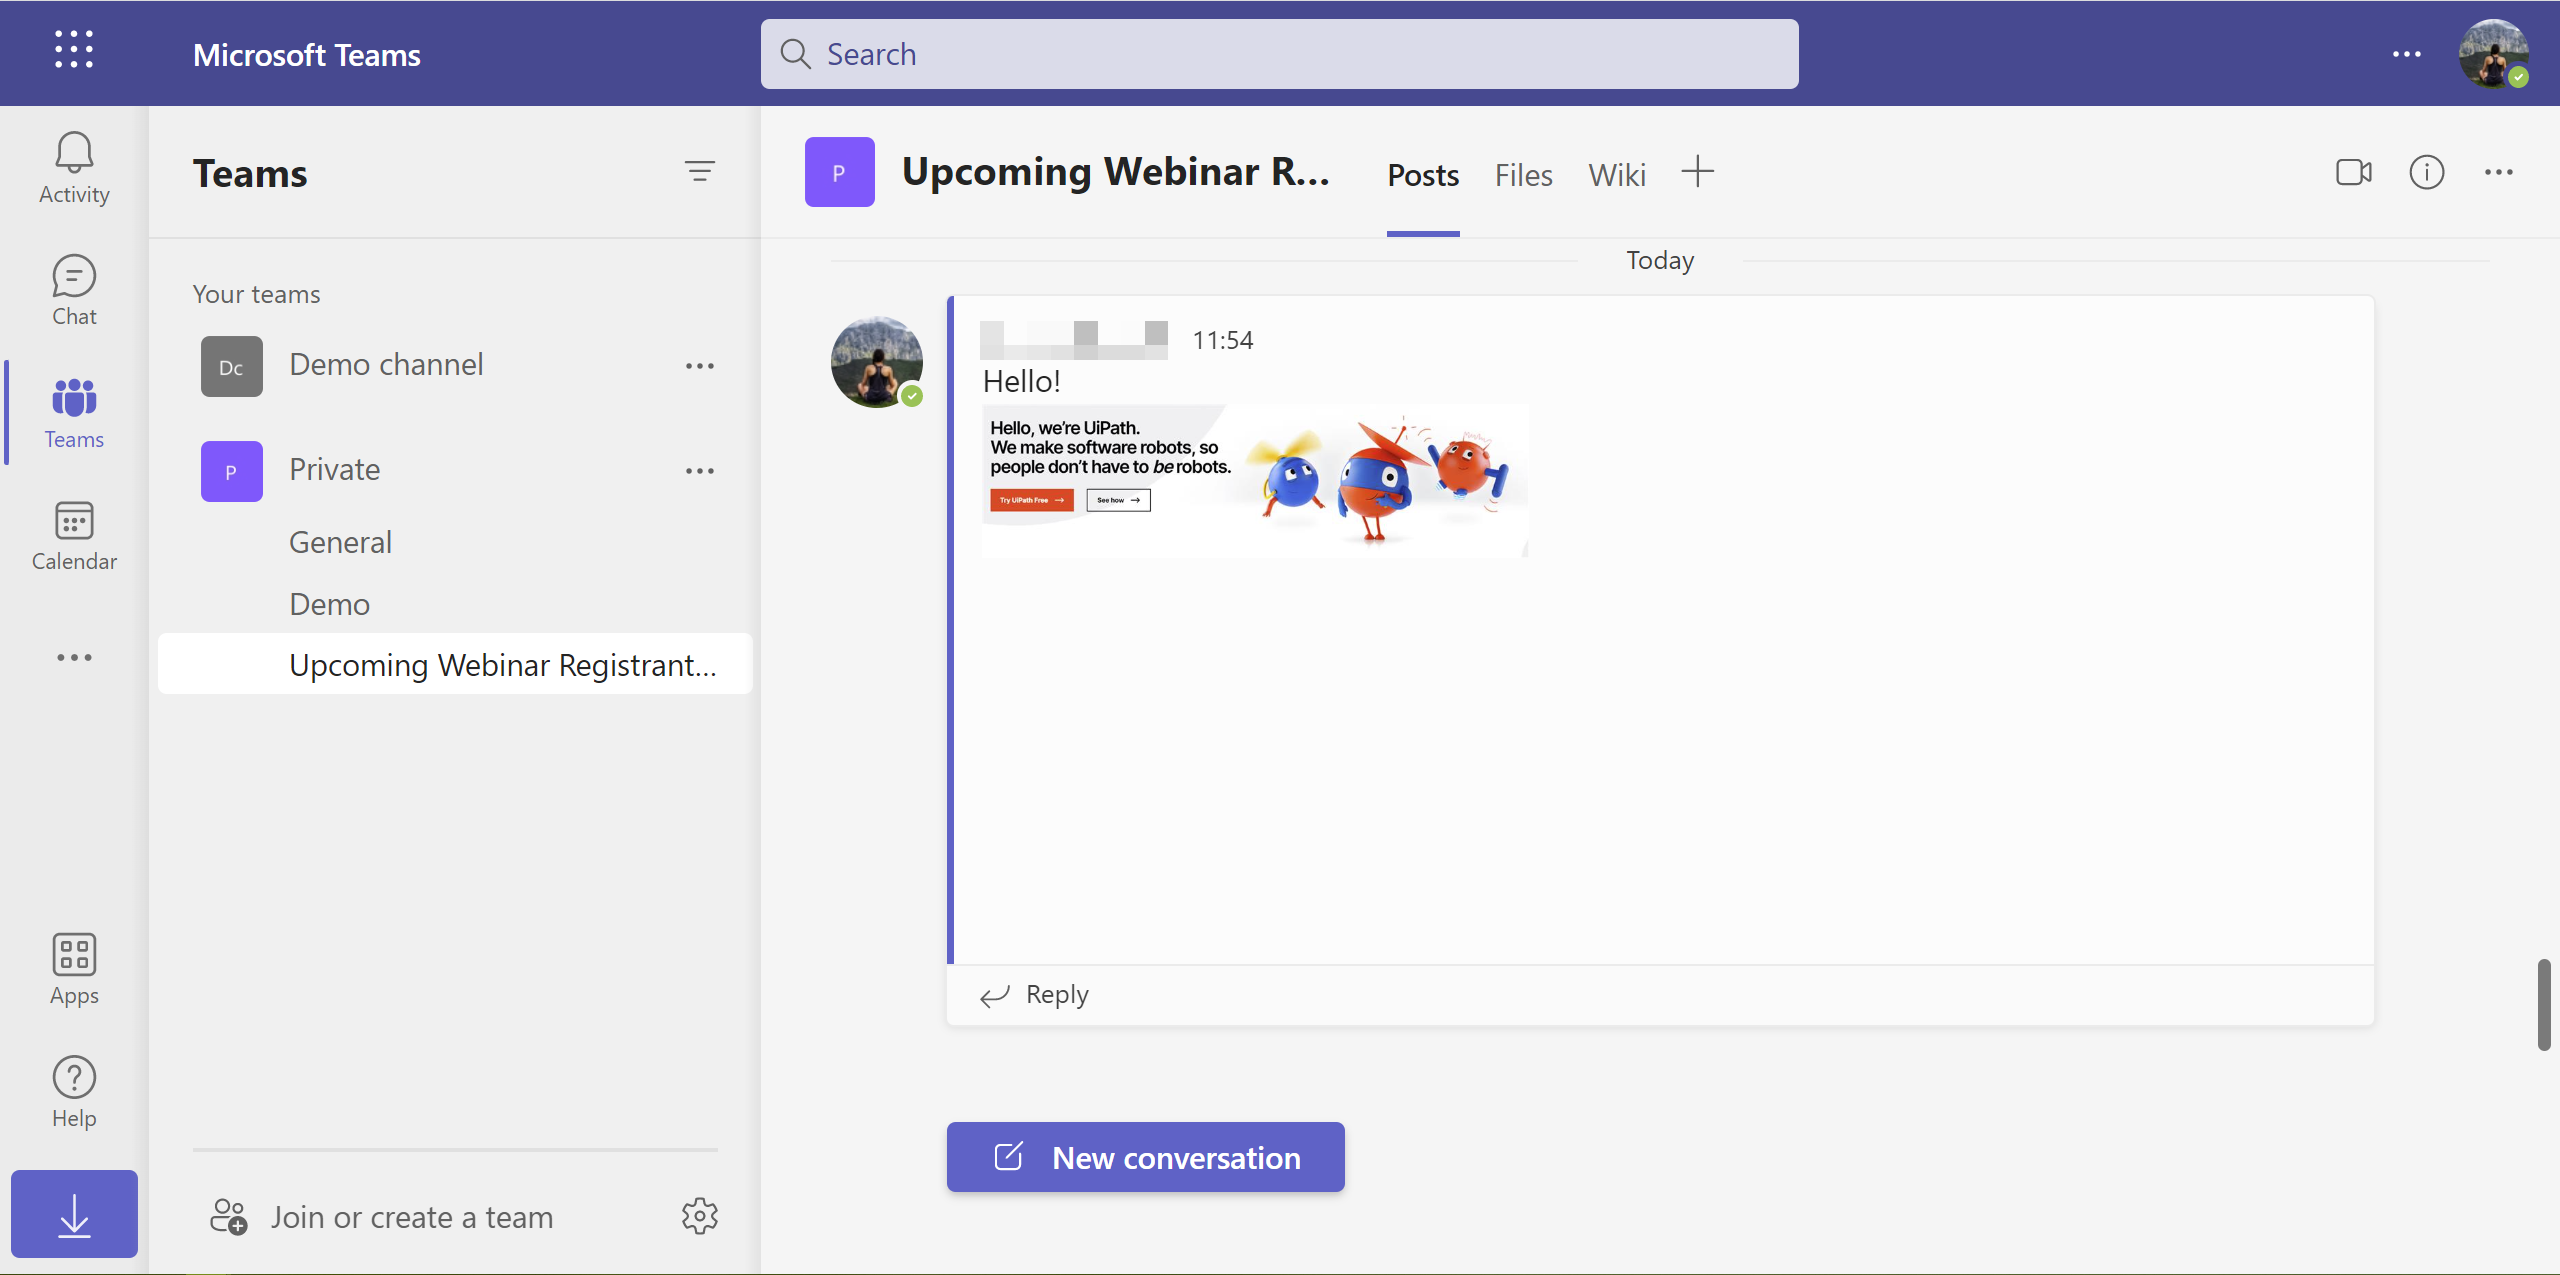2560x1275 pixels.
Task: Click the Private team P avatar
Action: (232, 471)
